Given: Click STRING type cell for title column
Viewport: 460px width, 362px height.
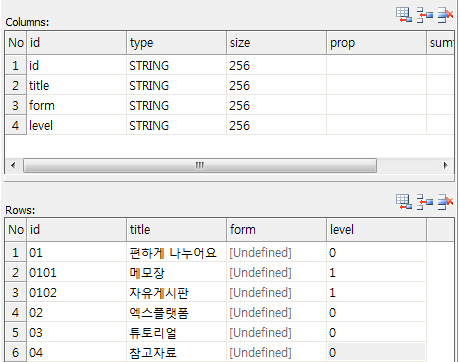Looking at the screenshot, I should point(176,85).
